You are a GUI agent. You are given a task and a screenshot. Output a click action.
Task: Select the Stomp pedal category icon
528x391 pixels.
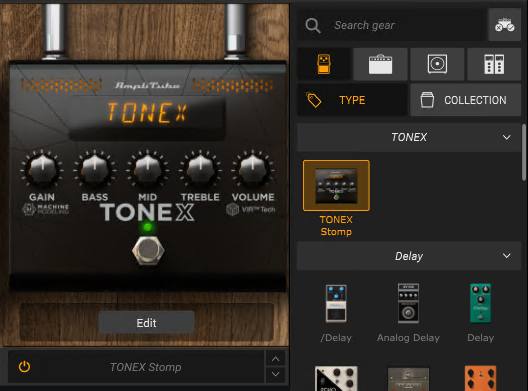point(324,64)
